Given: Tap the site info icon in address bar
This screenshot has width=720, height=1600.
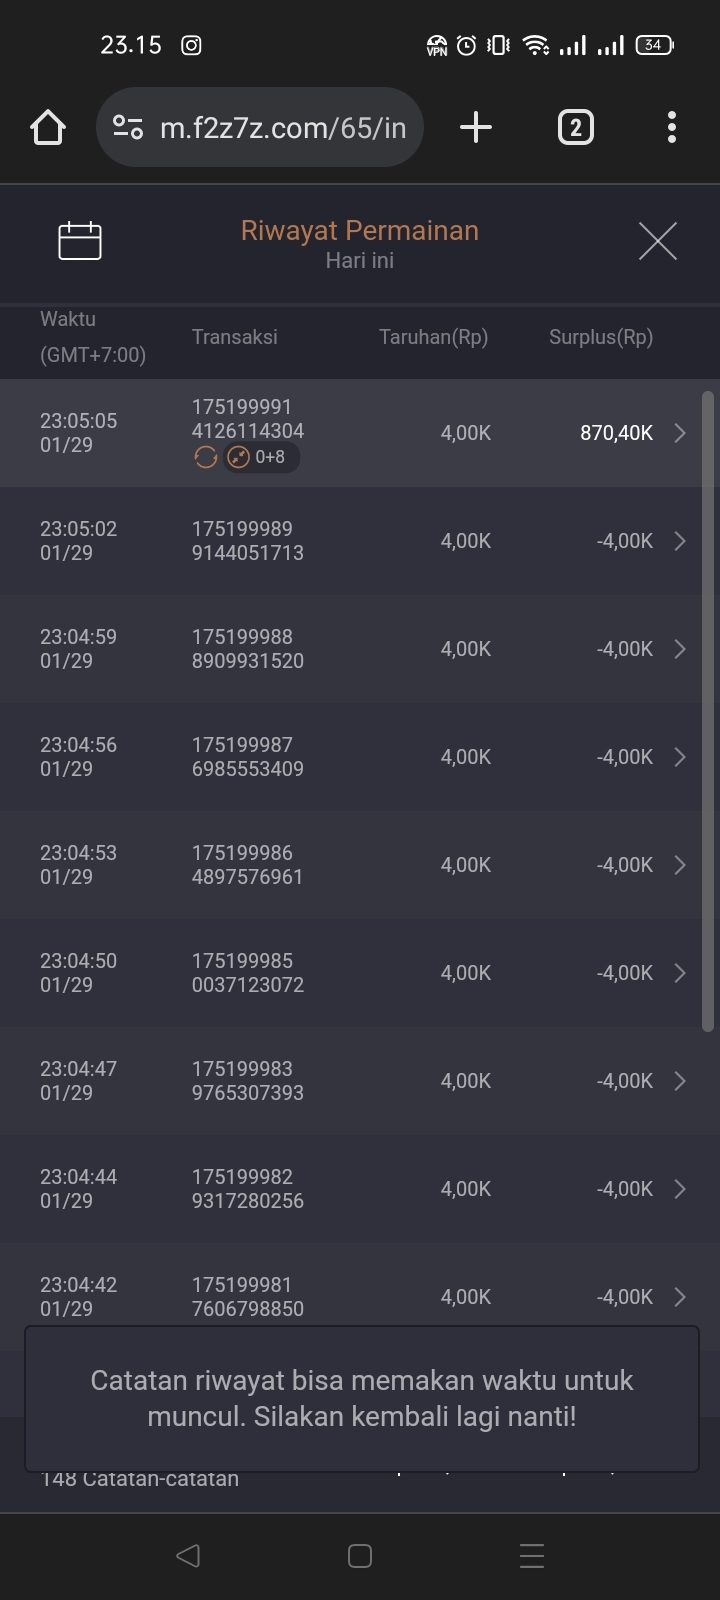Looking at the screenshot, I should [x=128, y=128].
